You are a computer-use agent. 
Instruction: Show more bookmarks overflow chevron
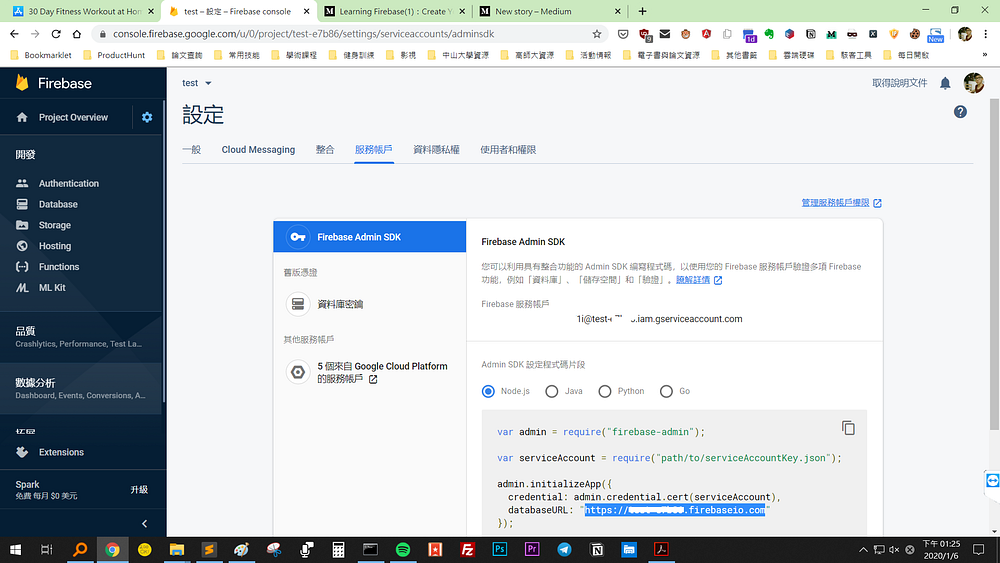coord(985,55)
